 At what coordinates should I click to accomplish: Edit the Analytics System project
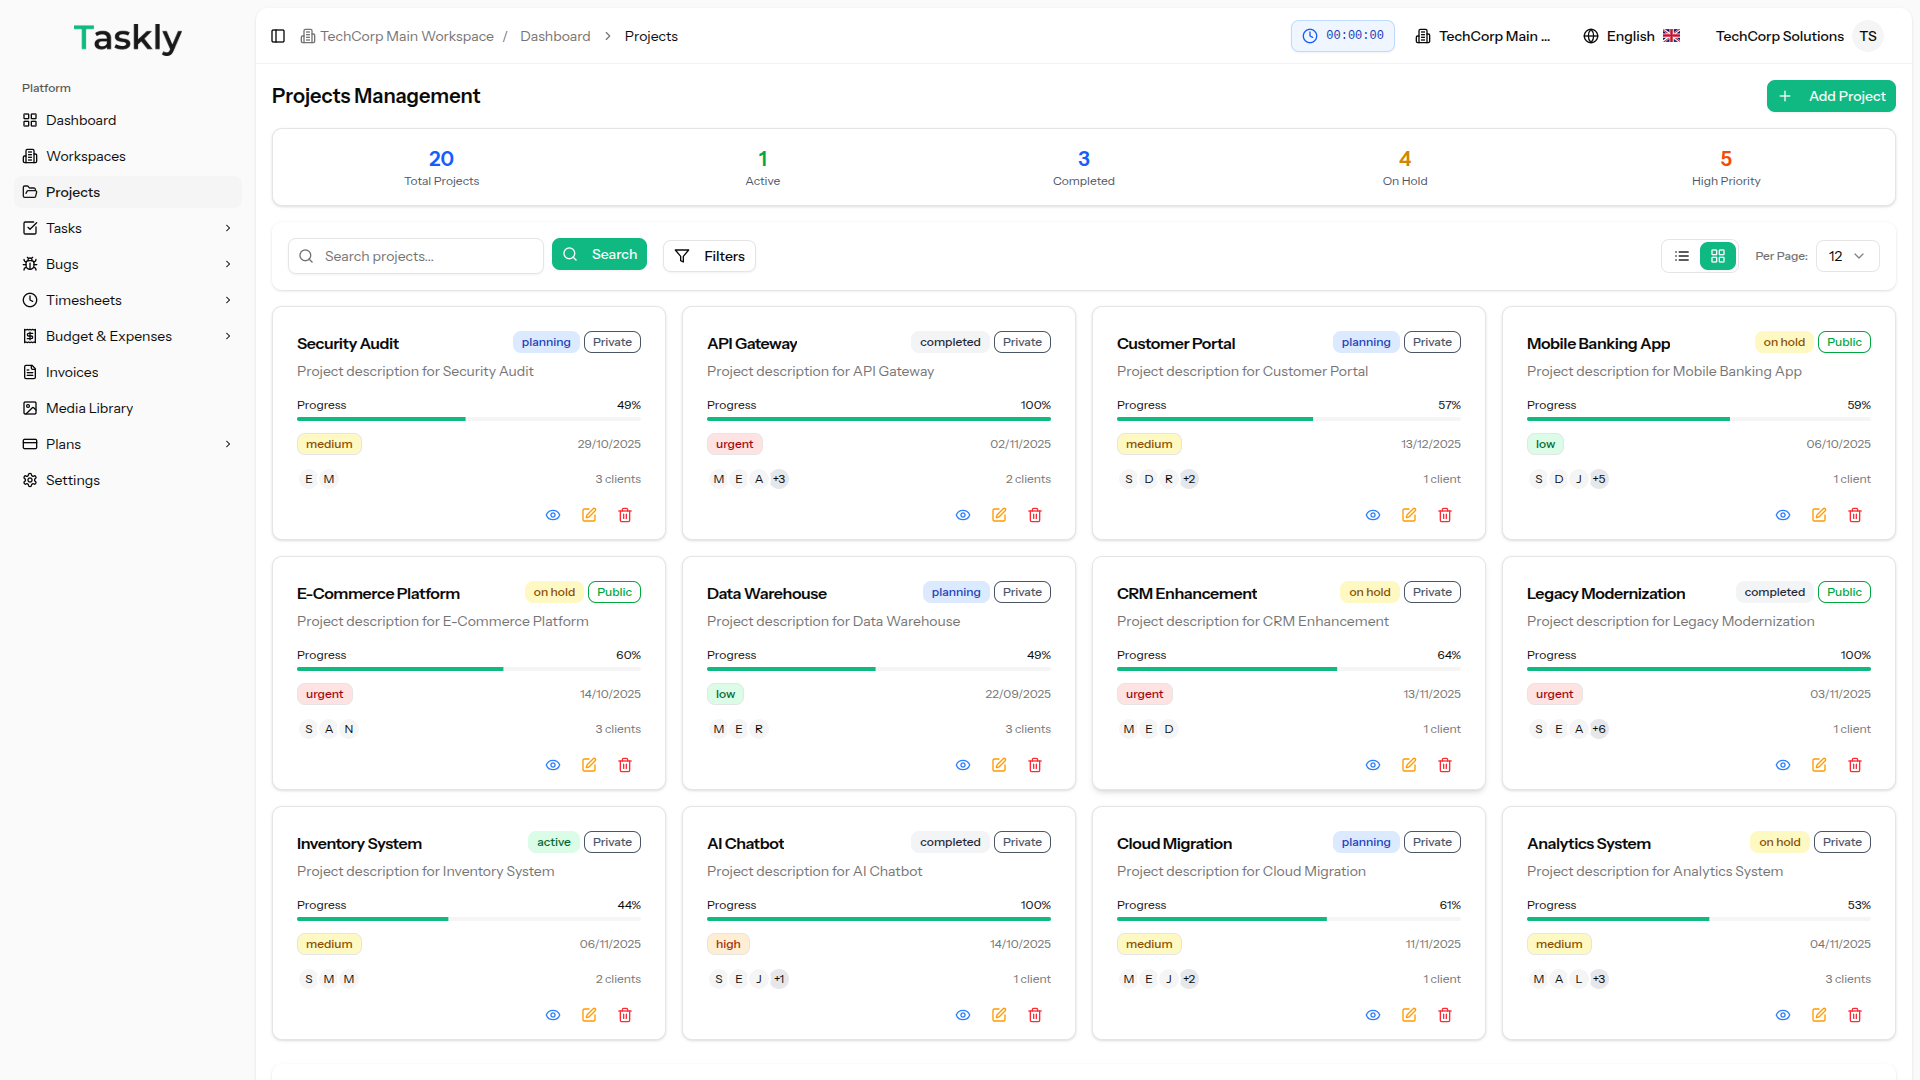(x=1819, y=1015)
